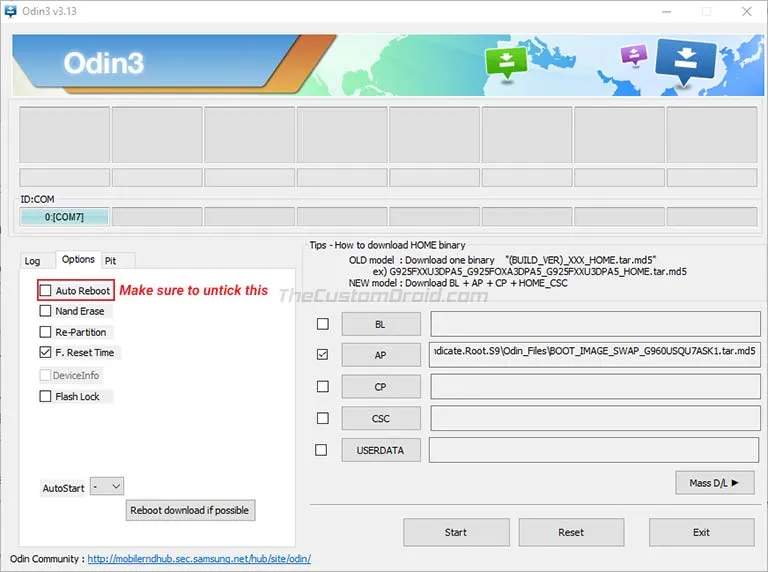The width and height of the screenshot is (768, 572).
Task: Select the 0:[COM7] port box
Action: coord(64,217)
